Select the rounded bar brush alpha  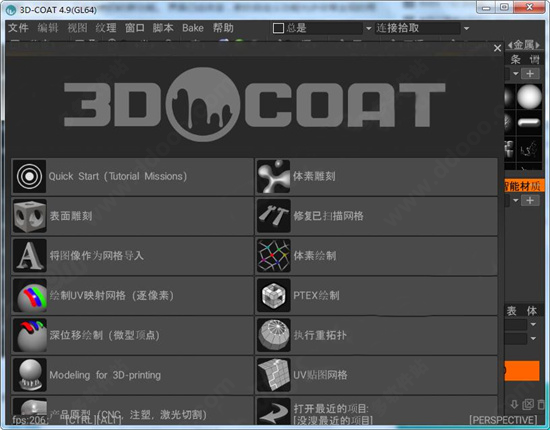coord(529,122)
